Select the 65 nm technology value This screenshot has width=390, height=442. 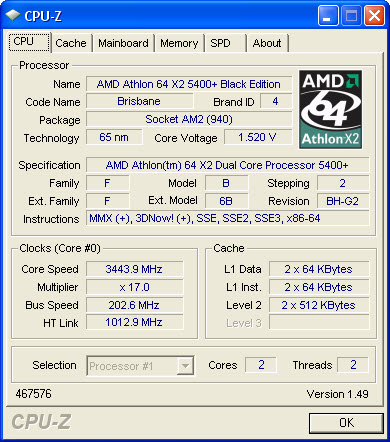point(114,137)
